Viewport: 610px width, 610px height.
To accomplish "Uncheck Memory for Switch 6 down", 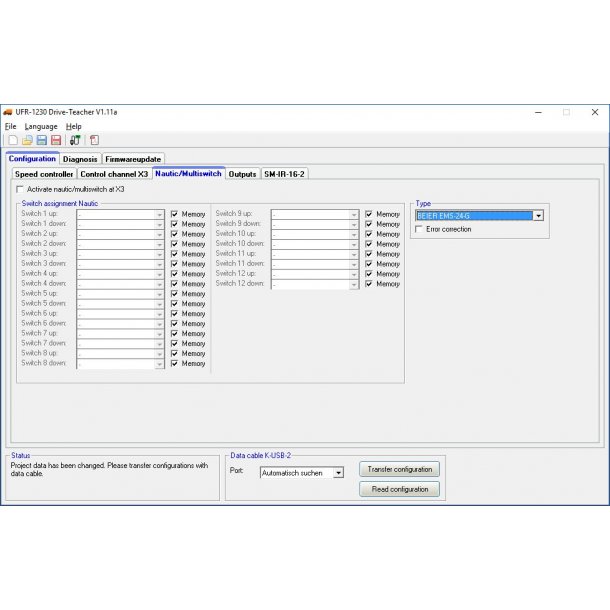I will (174, 324).
